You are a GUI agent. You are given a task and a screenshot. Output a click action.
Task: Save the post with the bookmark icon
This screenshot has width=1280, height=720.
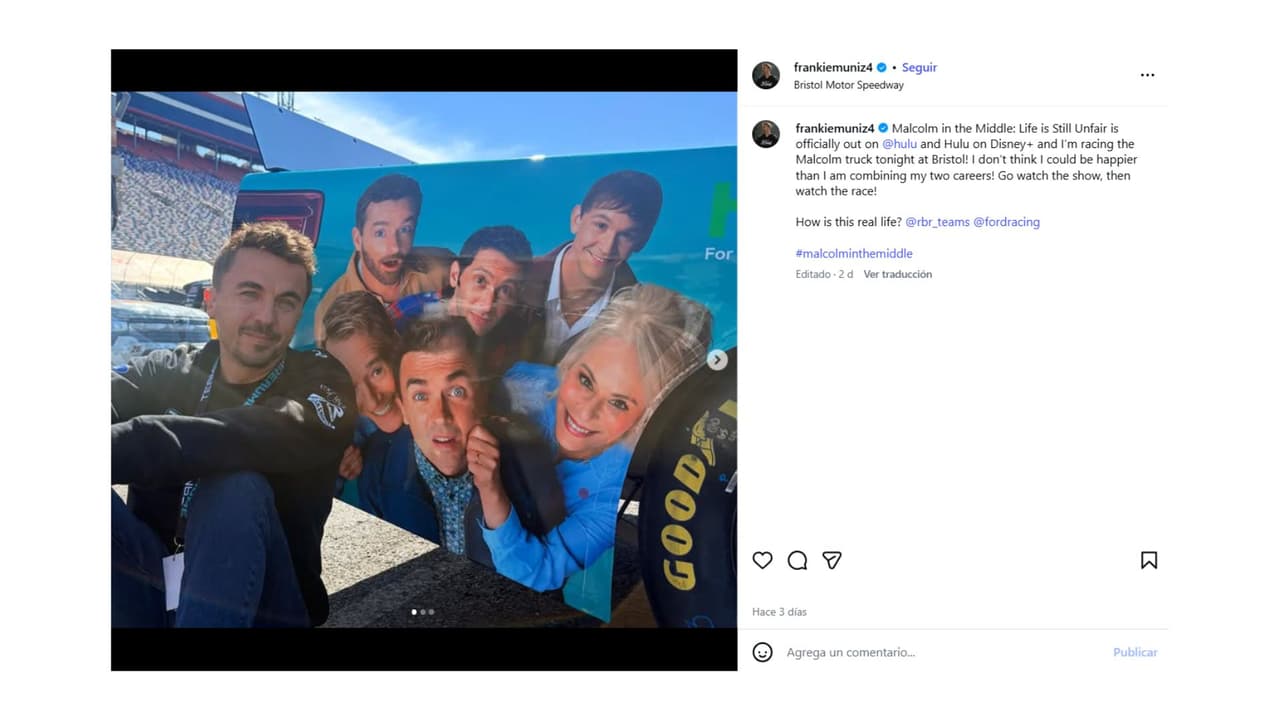[1149, 560]
